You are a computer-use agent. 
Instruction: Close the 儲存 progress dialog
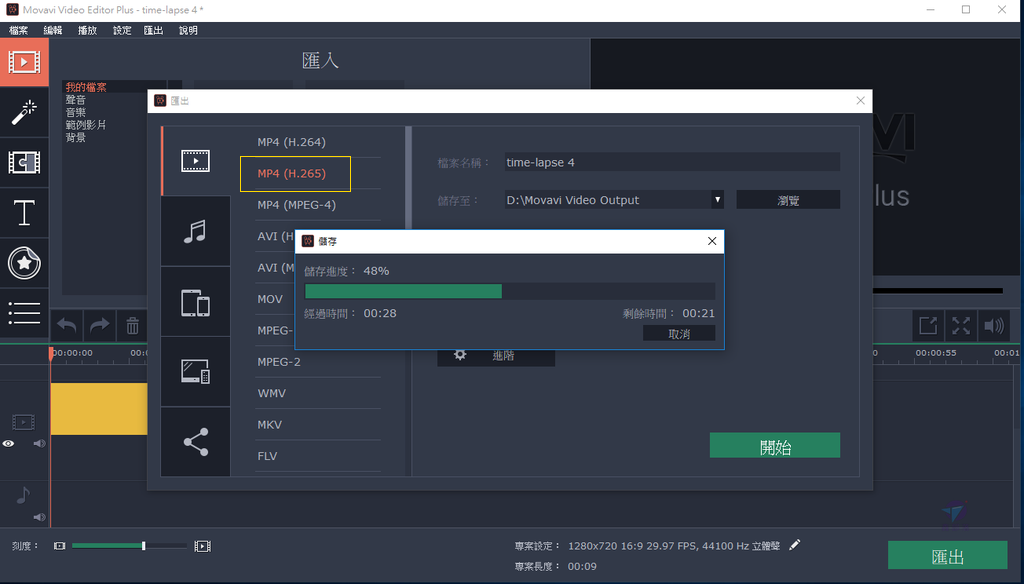coord(712,241)
